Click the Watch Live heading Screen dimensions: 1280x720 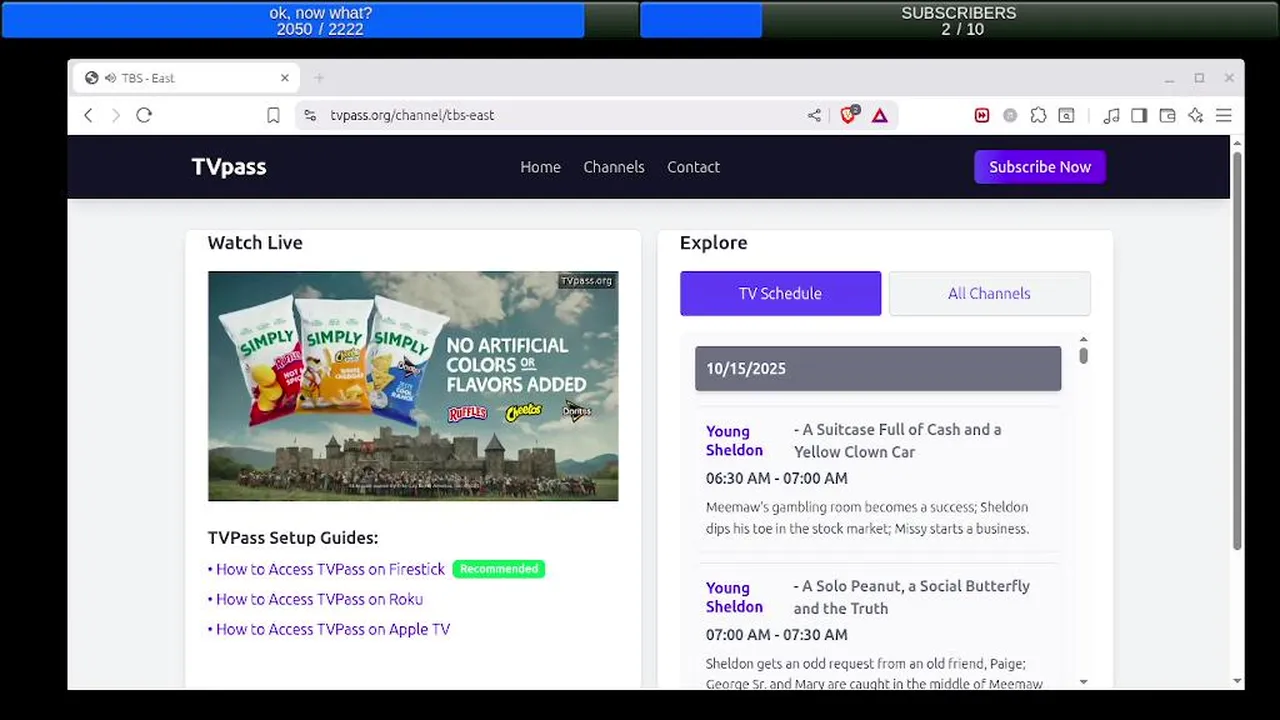pyautogui.click(x=255, y=243)
